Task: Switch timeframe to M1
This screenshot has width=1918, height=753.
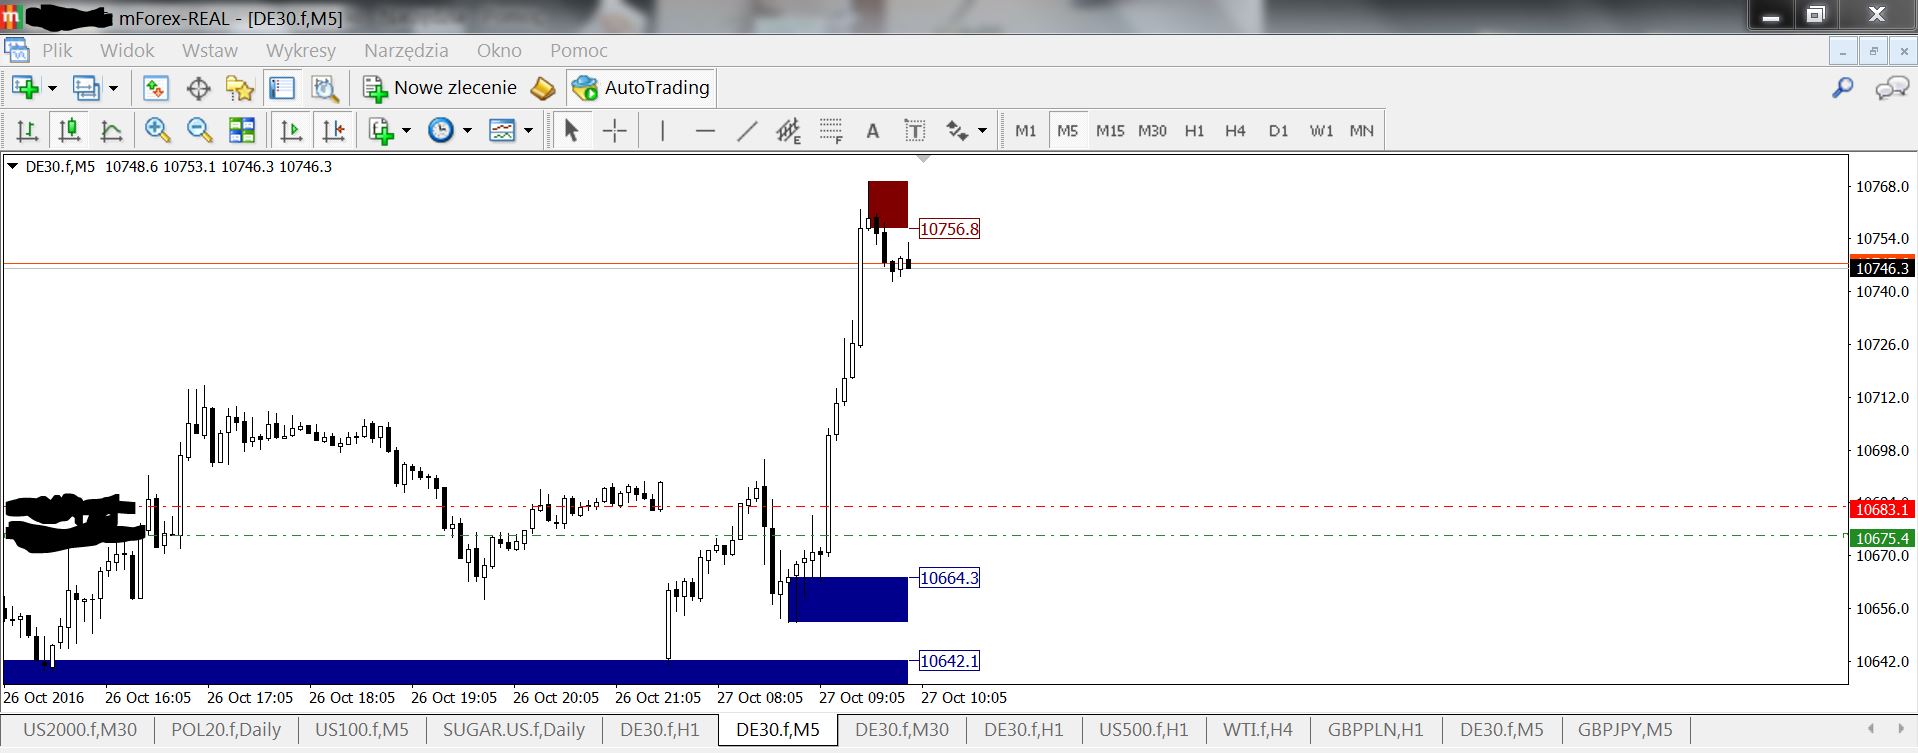Action: click(1026, 130)
